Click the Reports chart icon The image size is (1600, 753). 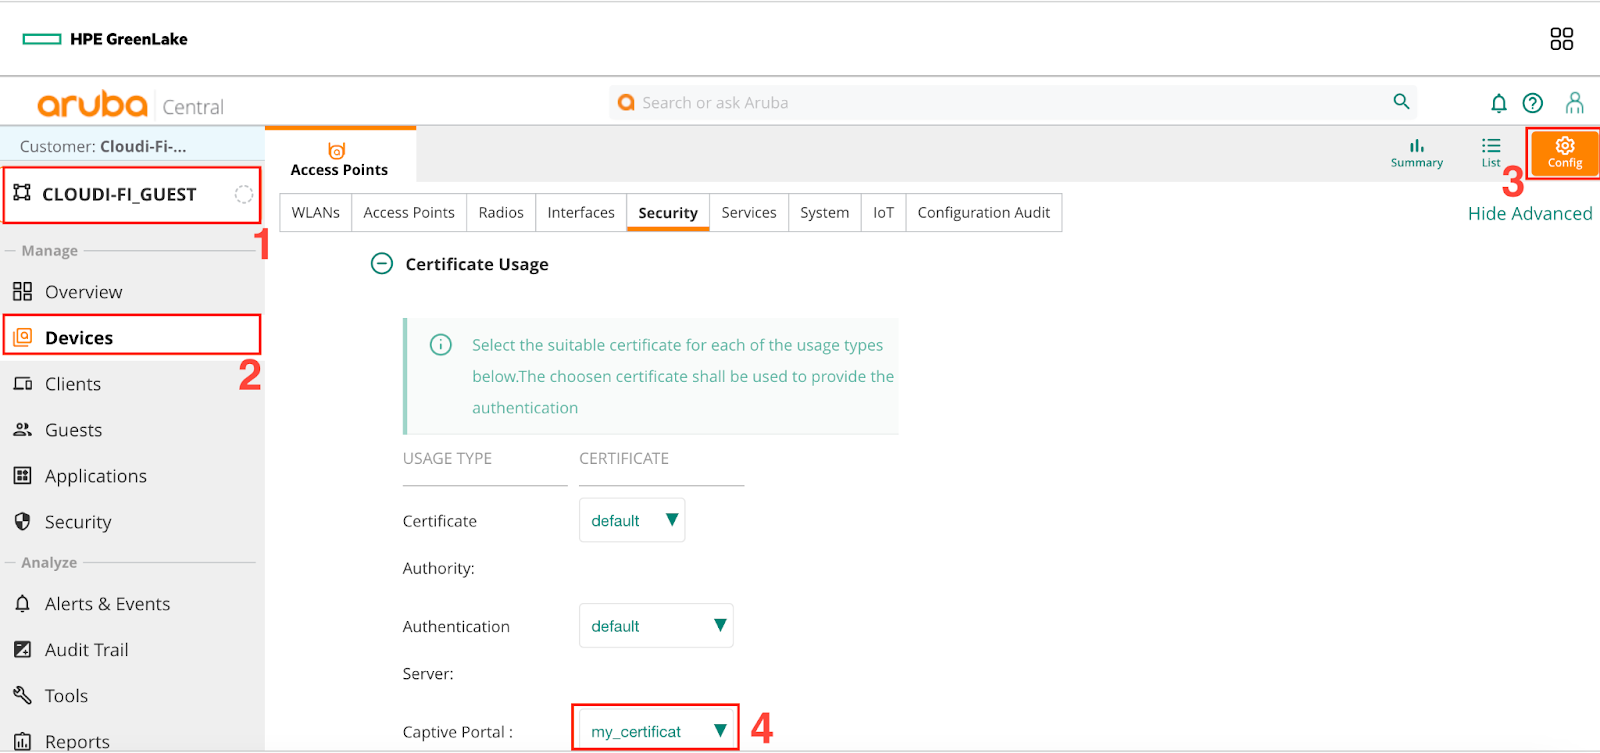click(x=23, y=741)
